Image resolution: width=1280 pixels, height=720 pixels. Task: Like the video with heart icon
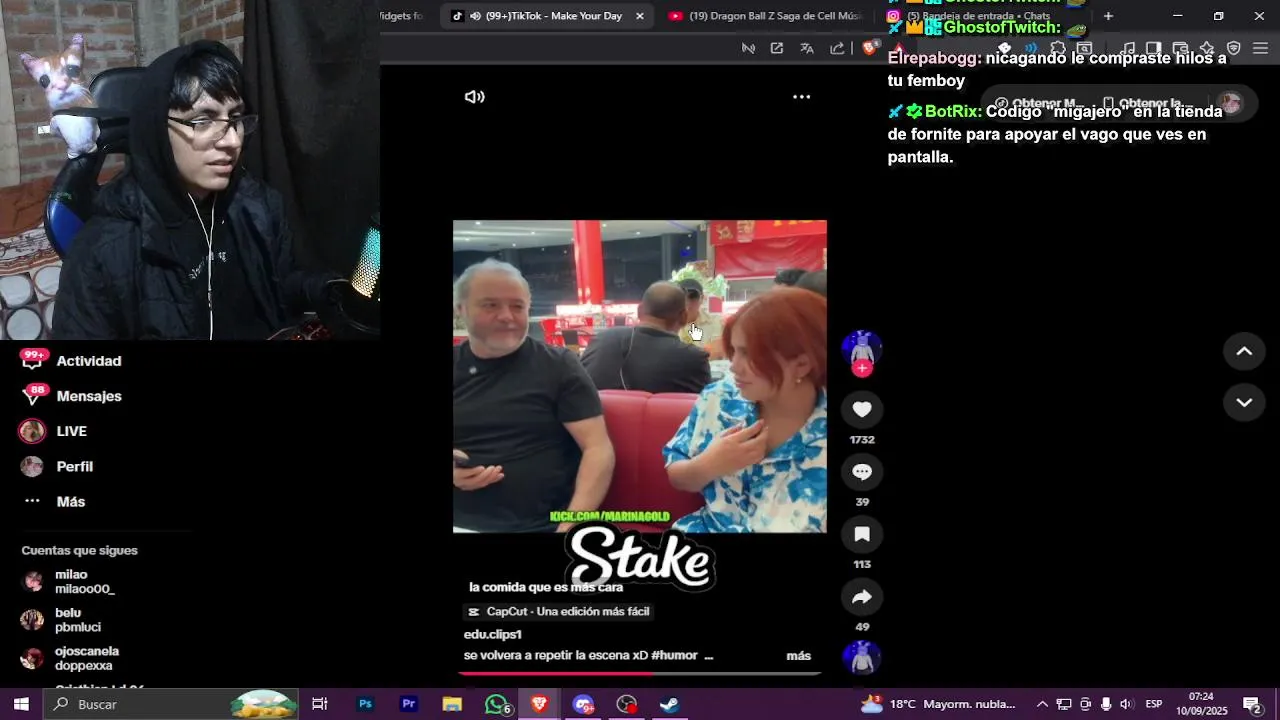pyautogui.click(x=862, y=409)
